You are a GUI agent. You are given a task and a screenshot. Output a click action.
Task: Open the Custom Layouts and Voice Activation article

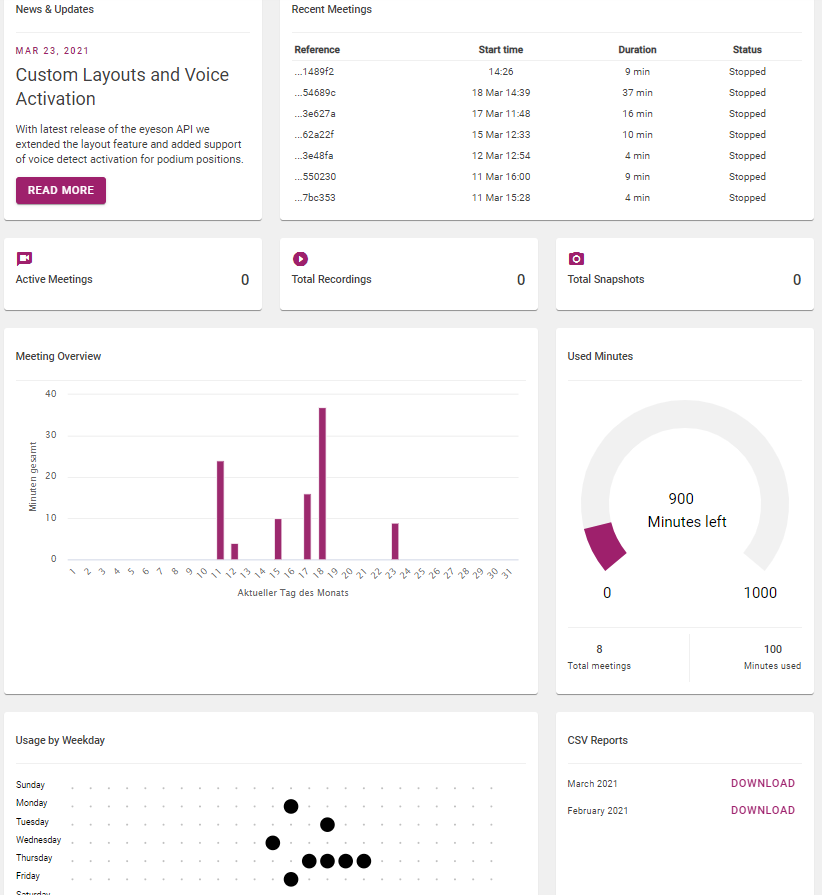point(121,86)
